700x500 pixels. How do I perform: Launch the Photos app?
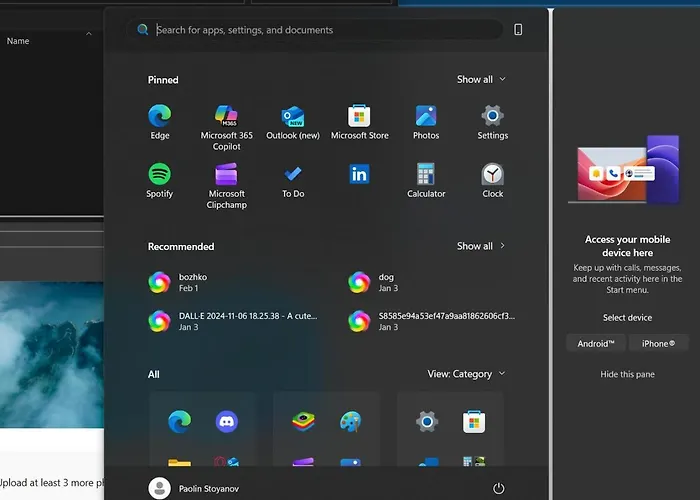[426, 117]
